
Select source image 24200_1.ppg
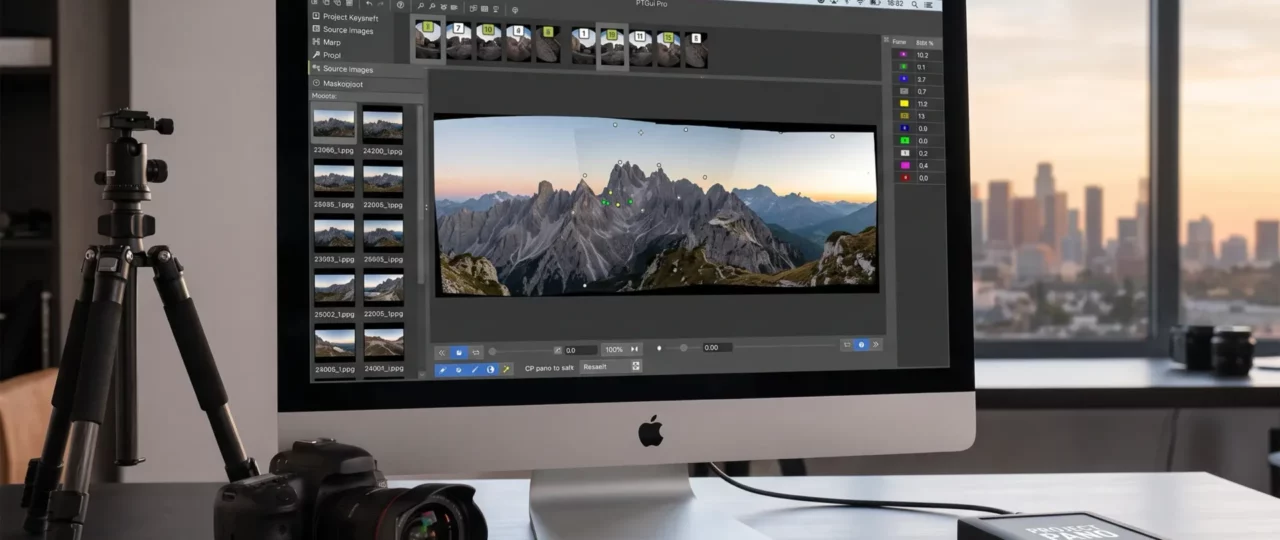[383, 130]
